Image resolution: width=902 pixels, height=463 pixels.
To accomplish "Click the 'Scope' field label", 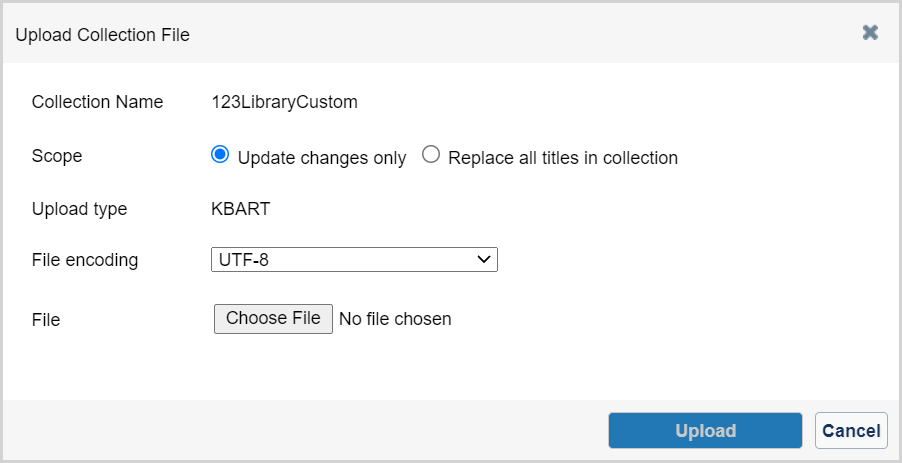I will 57,156.
